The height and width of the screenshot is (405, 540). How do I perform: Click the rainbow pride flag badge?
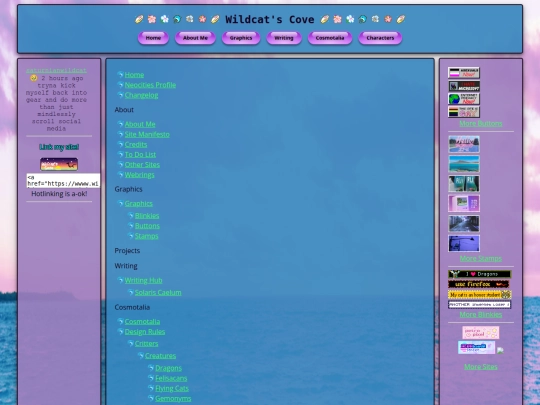pos(464,112)
